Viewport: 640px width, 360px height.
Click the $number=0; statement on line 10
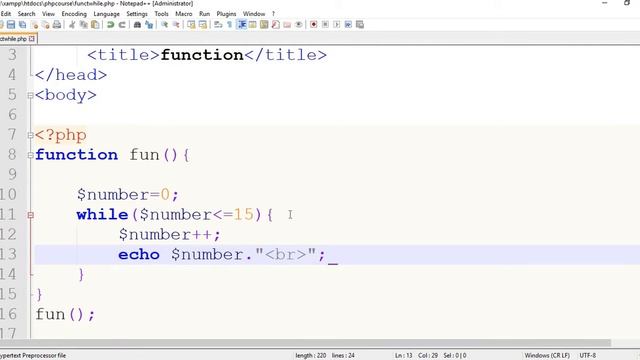click(128, 195)
